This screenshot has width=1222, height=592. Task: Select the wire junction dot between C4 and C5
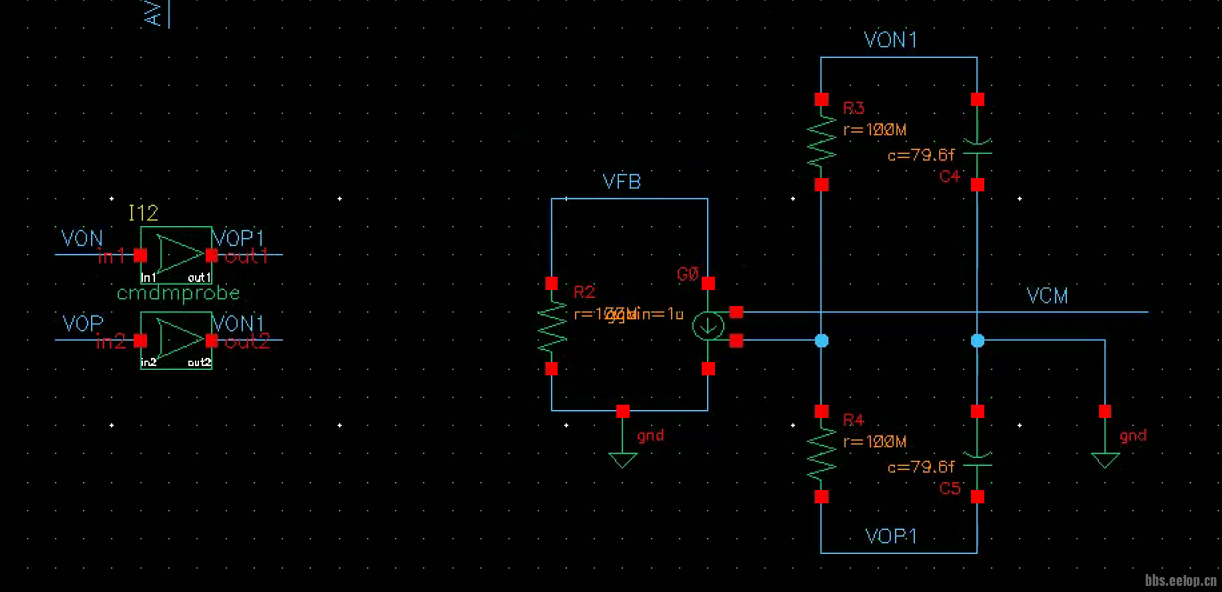coord(978,341)
